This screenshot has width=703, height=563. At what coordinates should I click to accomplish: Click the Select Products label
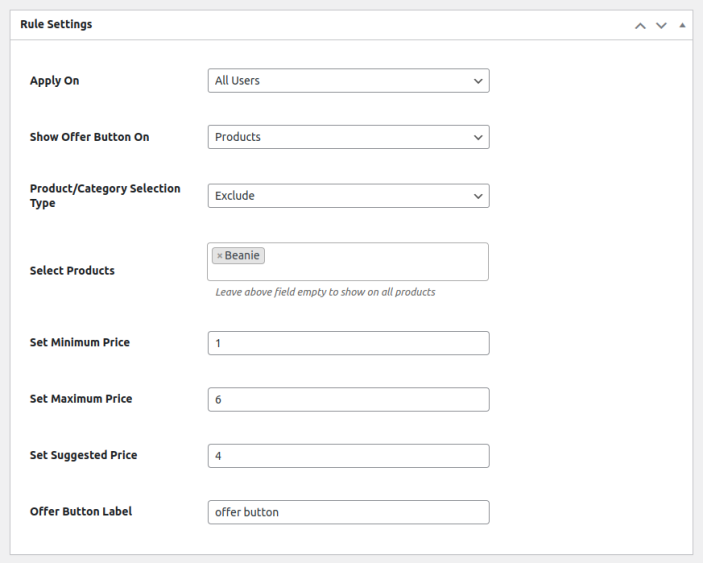click(72, 271)
